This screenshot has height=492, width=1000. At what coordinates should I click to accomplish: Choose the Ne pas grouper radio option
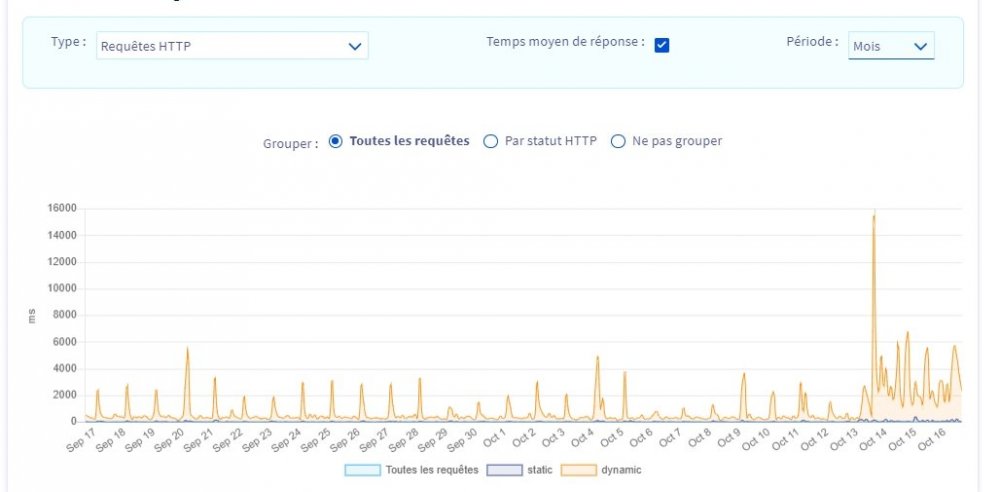click(618, 141)
